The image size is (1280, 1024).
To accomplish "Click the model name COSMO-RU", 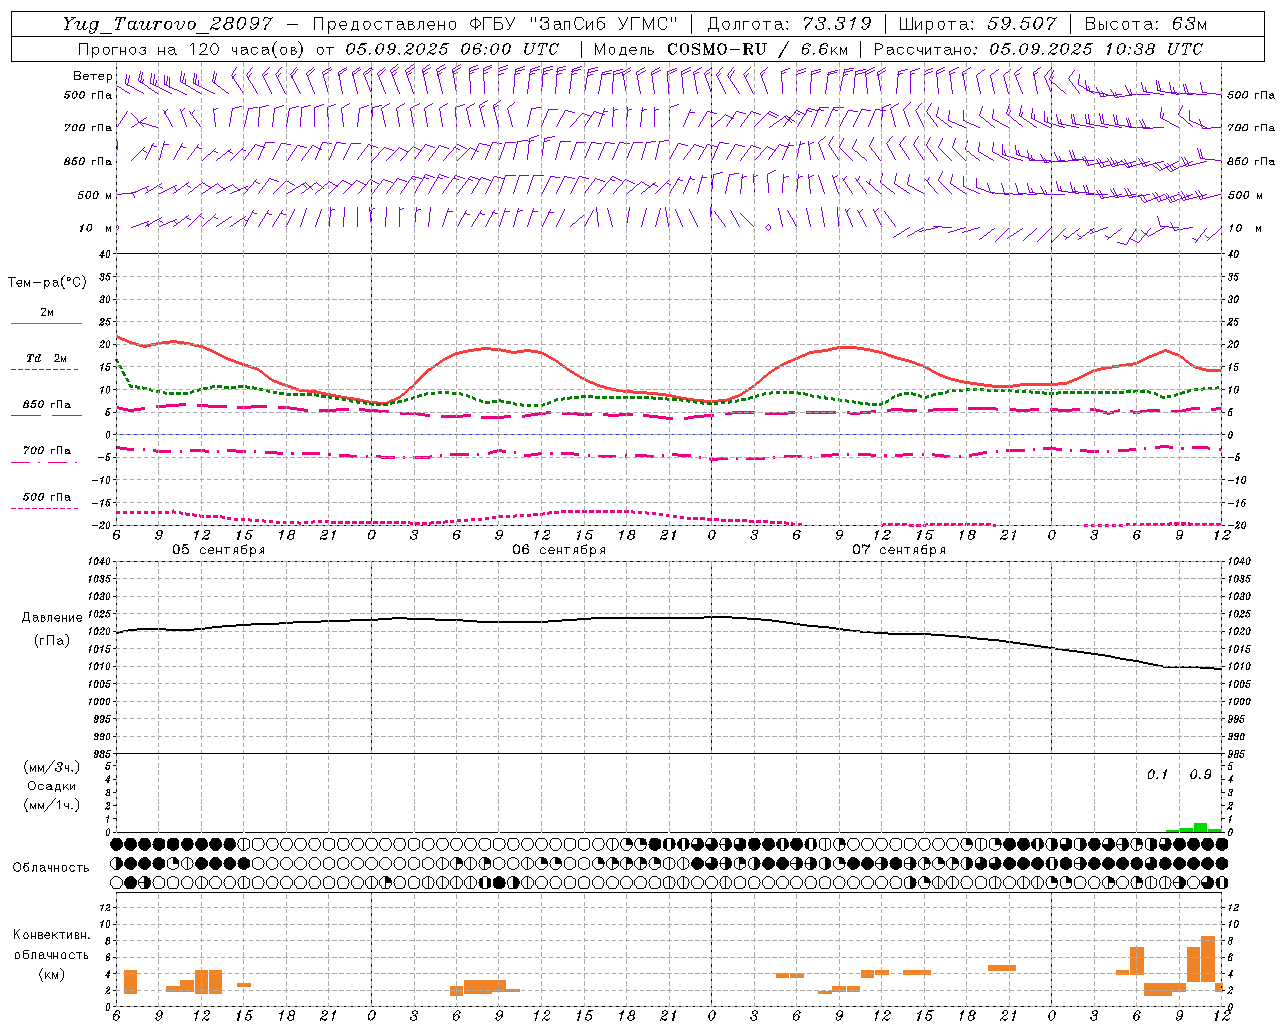I will [x=717, y=49].
